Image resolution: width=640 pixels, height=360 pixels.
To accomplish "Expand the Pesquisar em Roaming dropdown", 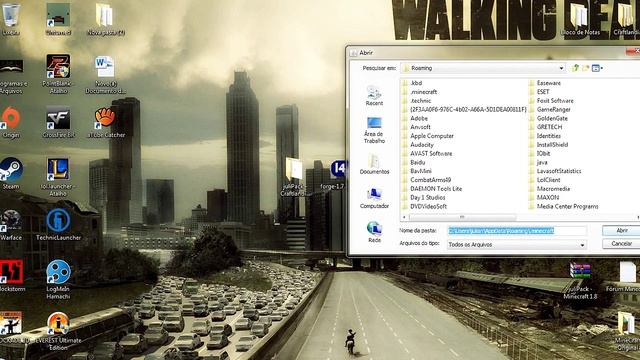I will (x=561, y=68).
